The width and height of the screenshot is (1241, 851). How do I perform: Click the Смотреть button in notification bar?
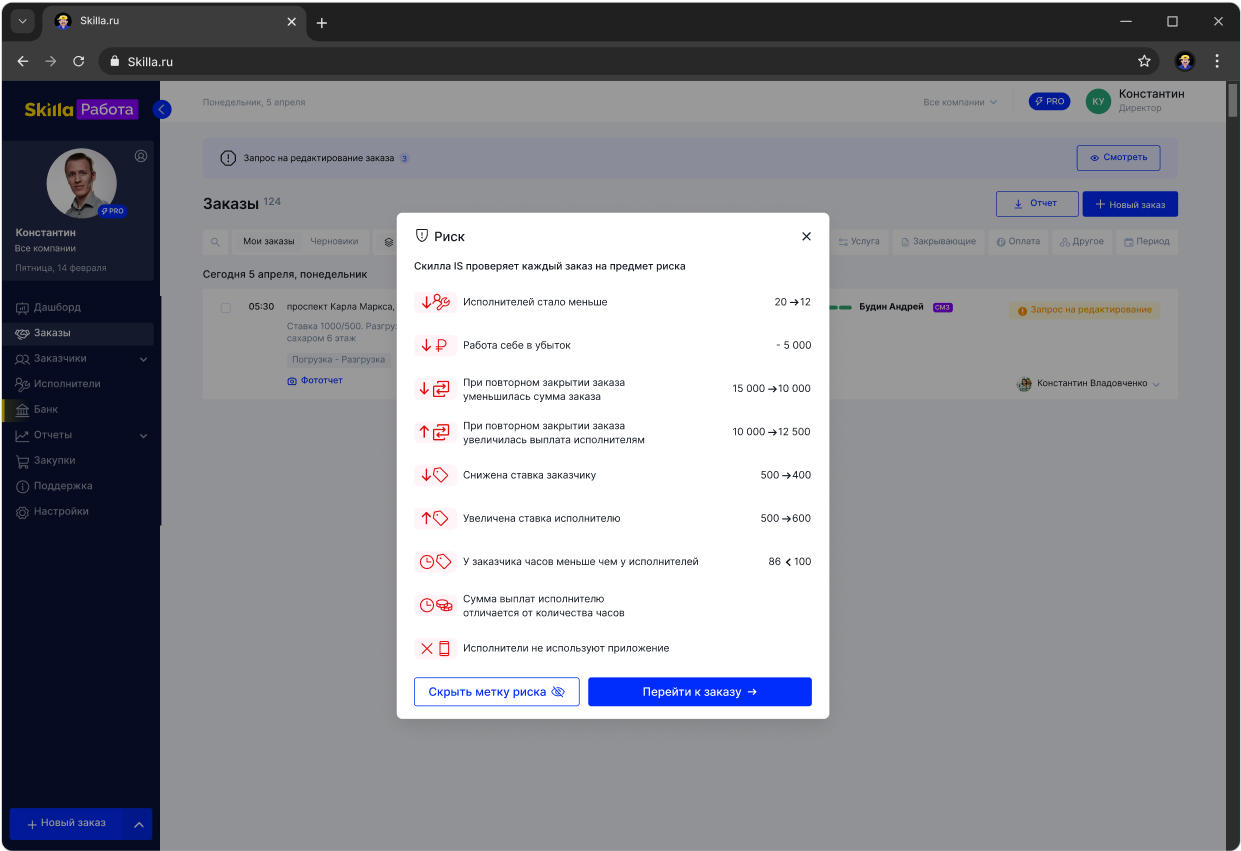(1118, 157)
